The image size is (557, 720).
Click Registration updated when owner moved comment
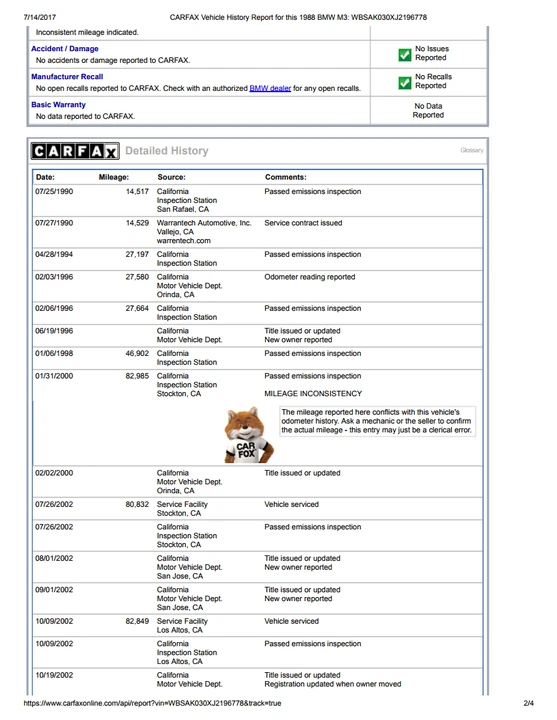point(332,684)
